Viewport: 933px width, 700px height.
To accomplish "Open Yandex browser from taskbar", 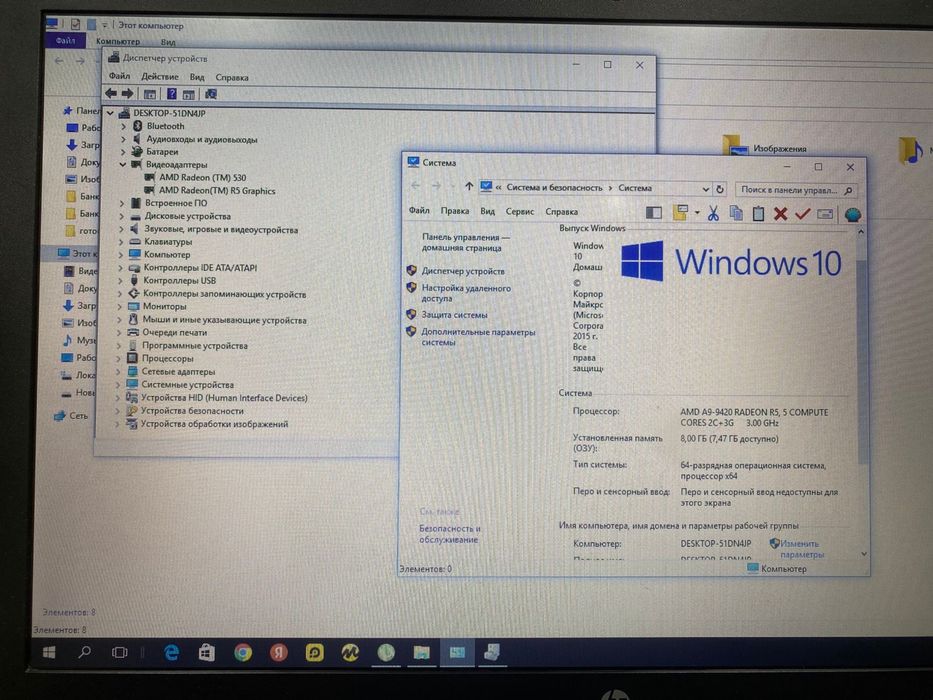I will (x=278, y=653).
